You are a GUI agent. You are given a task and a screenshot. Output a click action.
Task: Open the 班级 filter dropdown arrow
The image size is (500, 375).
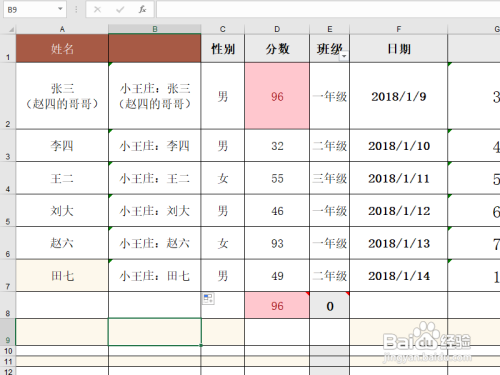(x=344, y=57)
